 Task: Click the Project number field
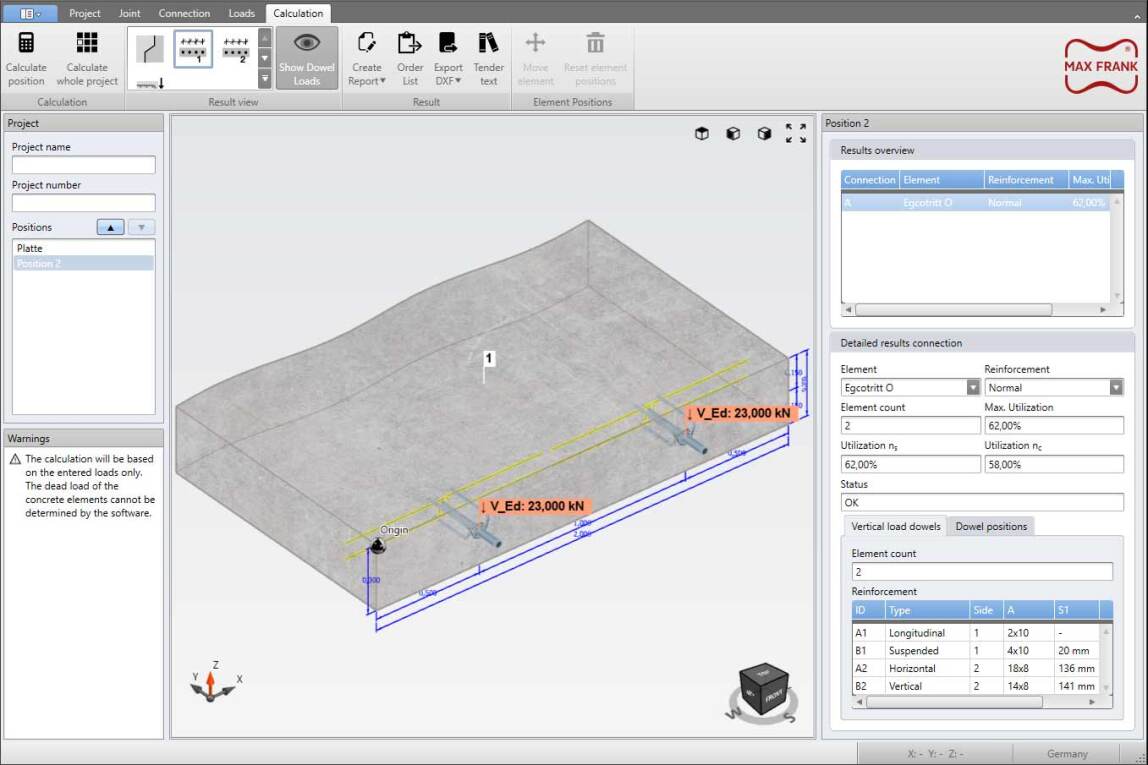(83, 203)
